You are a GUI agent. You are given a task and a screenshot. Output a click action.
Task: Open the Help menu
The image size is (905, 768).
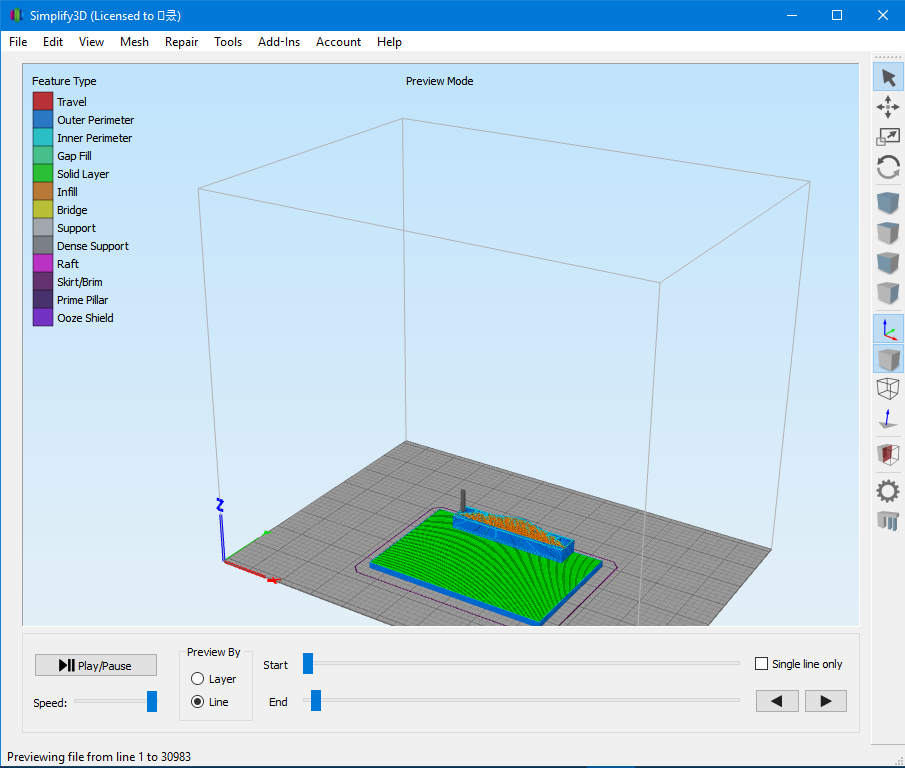389,42
